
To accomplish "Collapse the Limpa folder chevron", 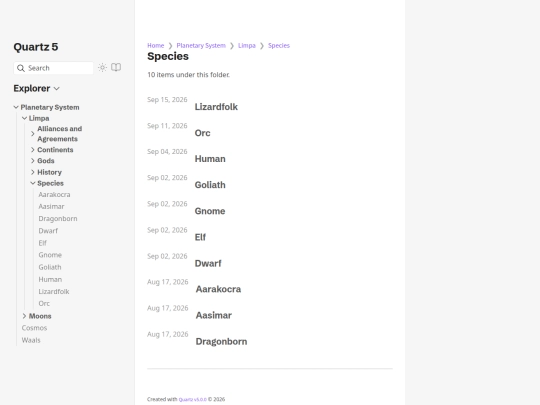I will [24, 118].
